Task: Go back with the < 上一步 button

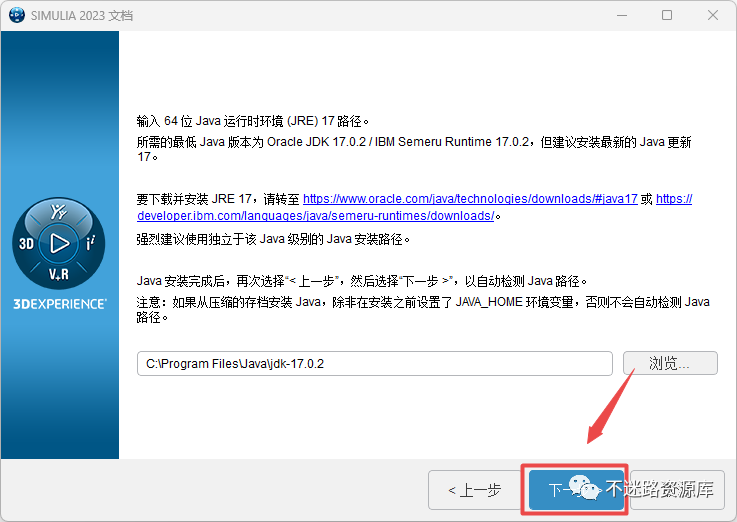Action: pos(475,490)
